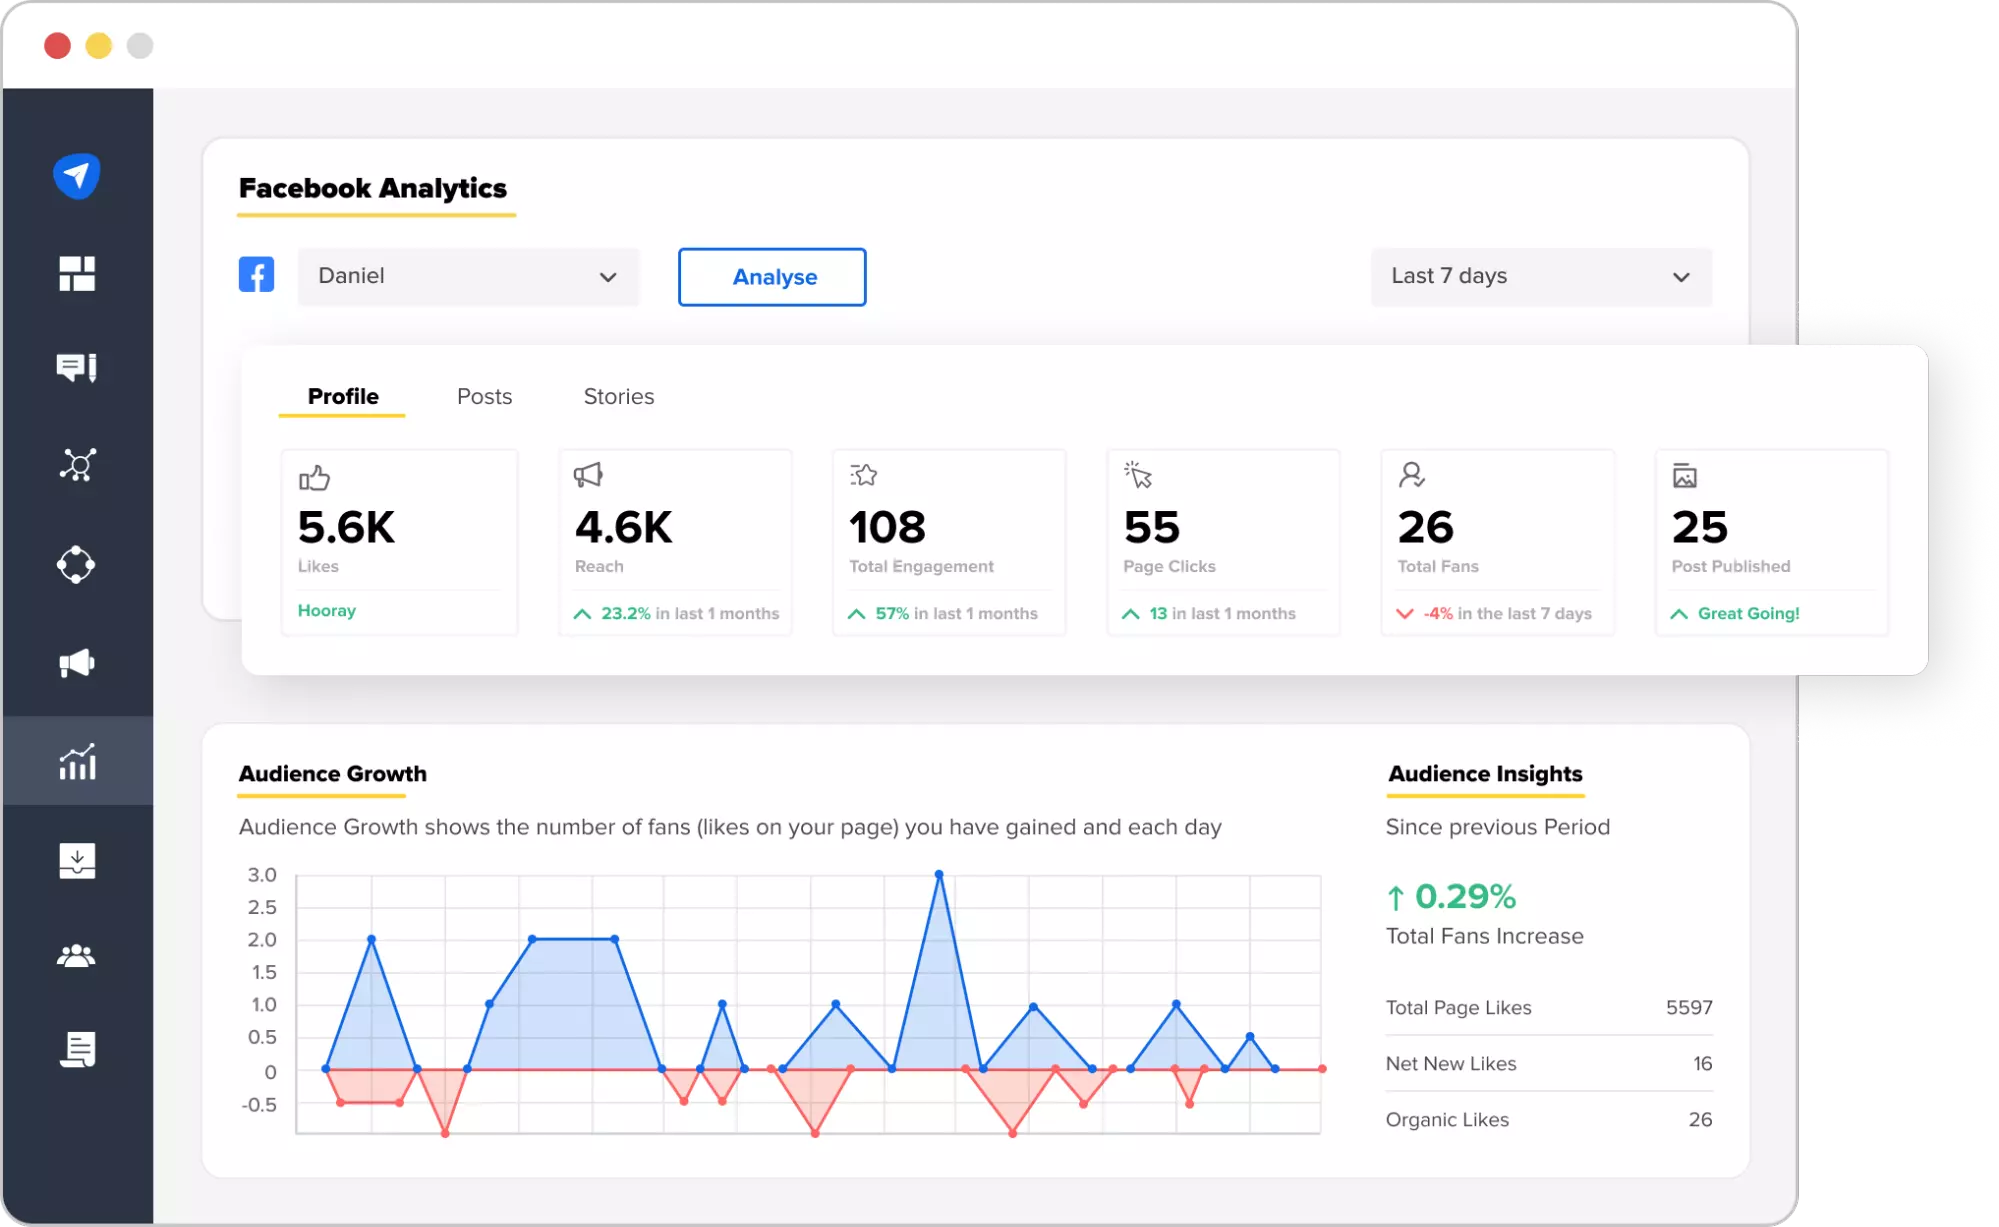Click the green up arrow beside 0.29%

tap(1396, 897)
